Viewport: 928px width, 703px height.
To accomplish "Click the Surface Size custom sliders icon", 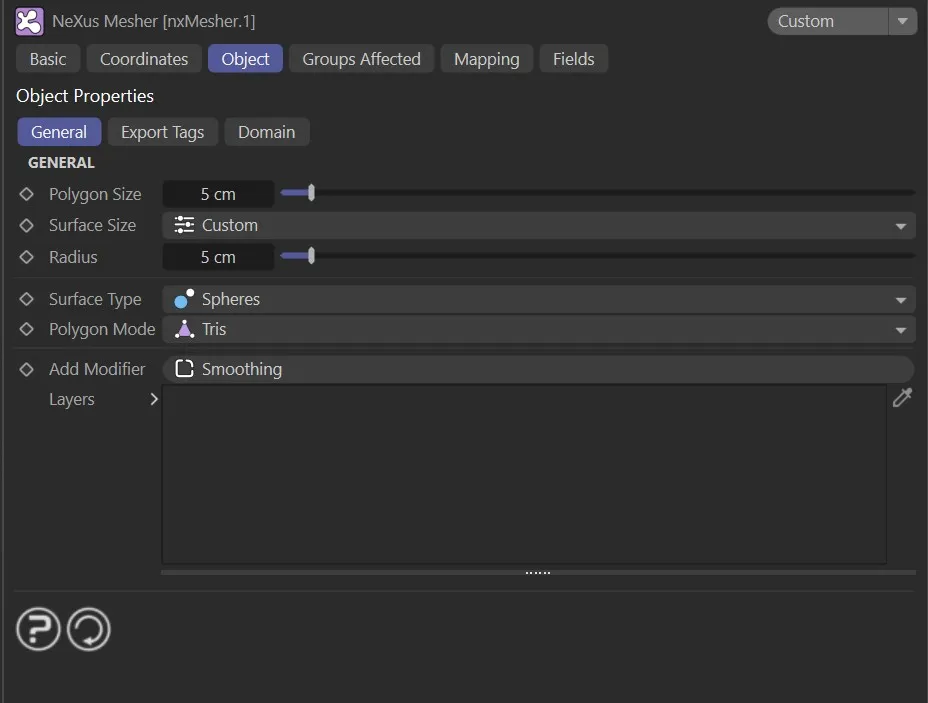I will [184, 225].
